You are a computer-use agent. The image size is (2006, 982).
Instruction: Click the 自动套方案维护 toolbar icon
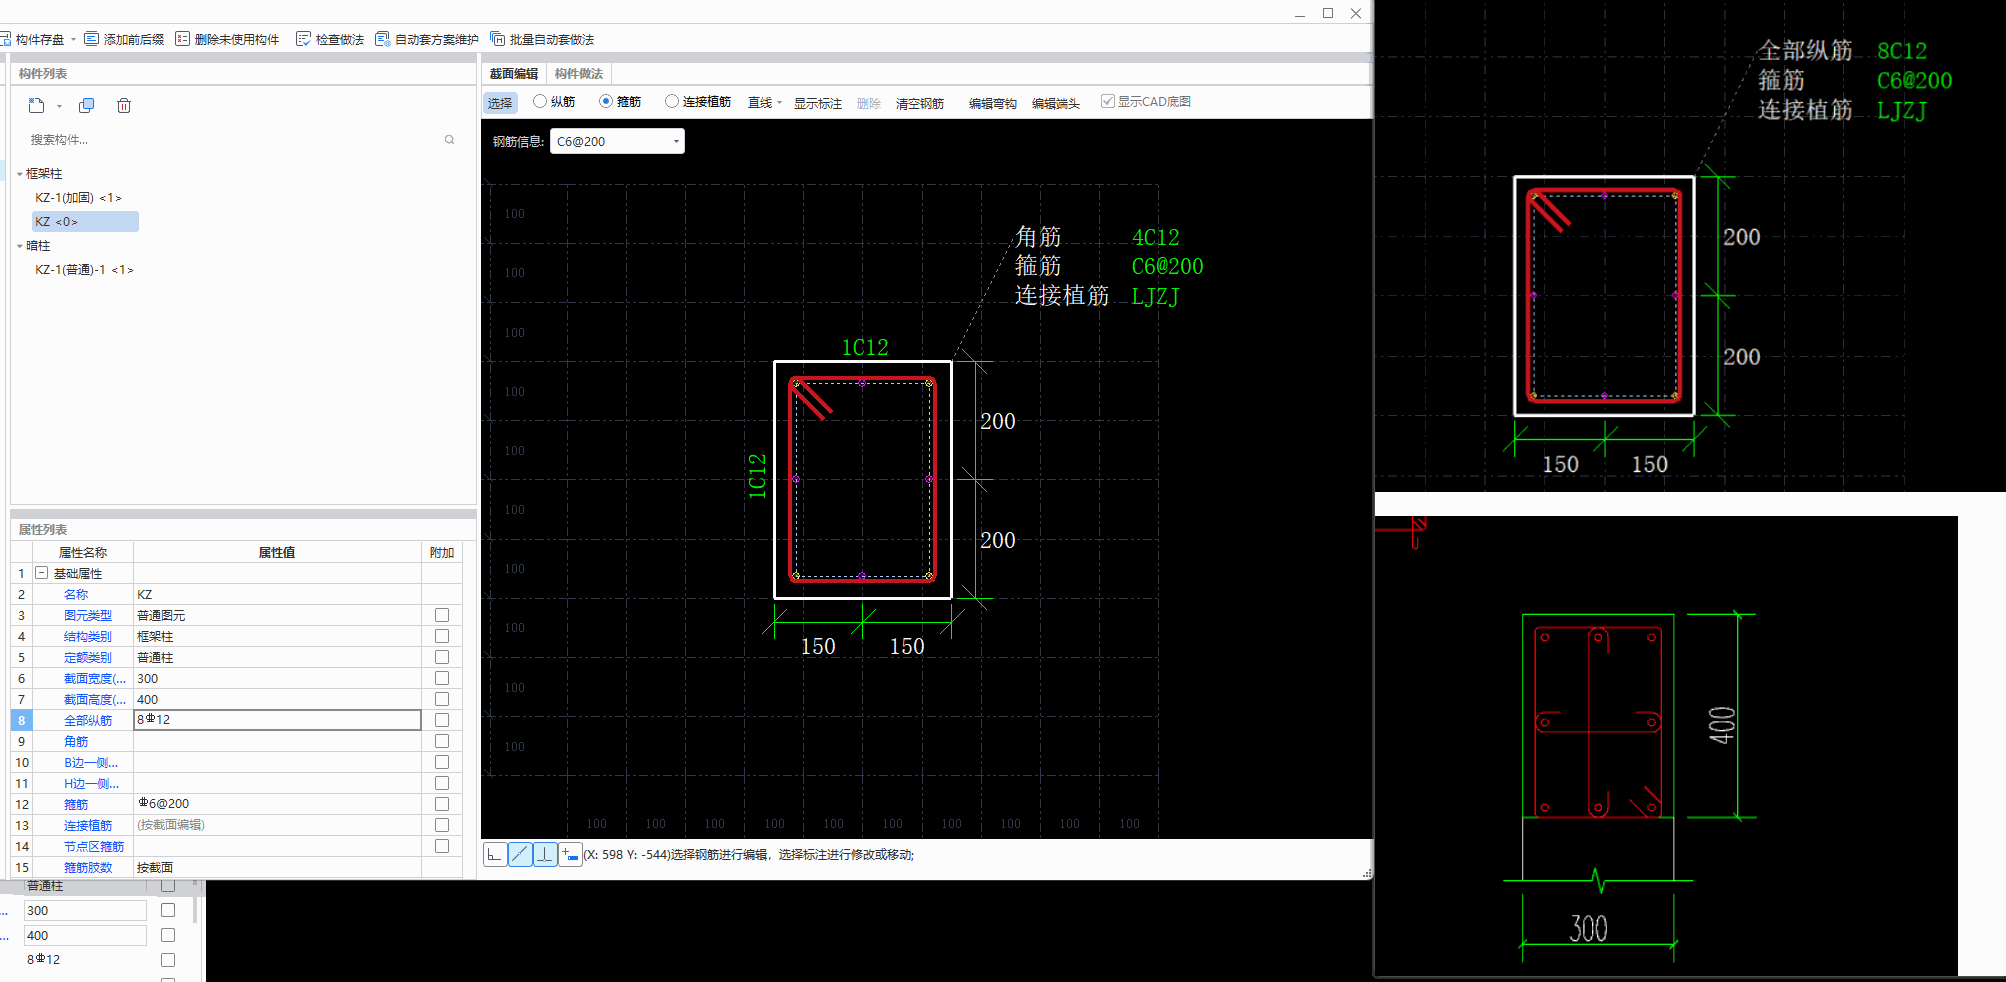382,39
